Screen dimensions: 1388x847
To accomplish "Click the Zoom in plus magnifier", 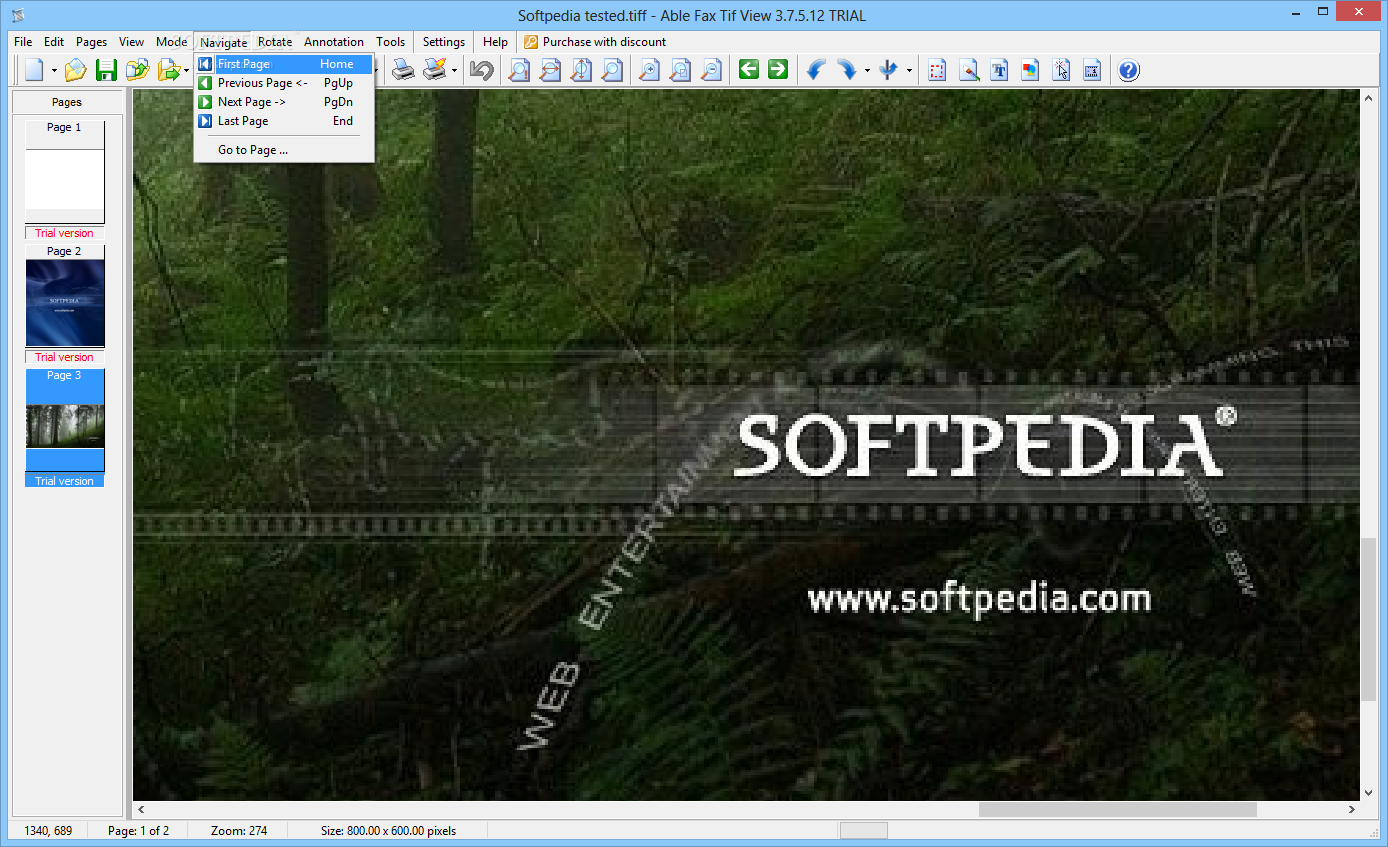I will [650, 70].
